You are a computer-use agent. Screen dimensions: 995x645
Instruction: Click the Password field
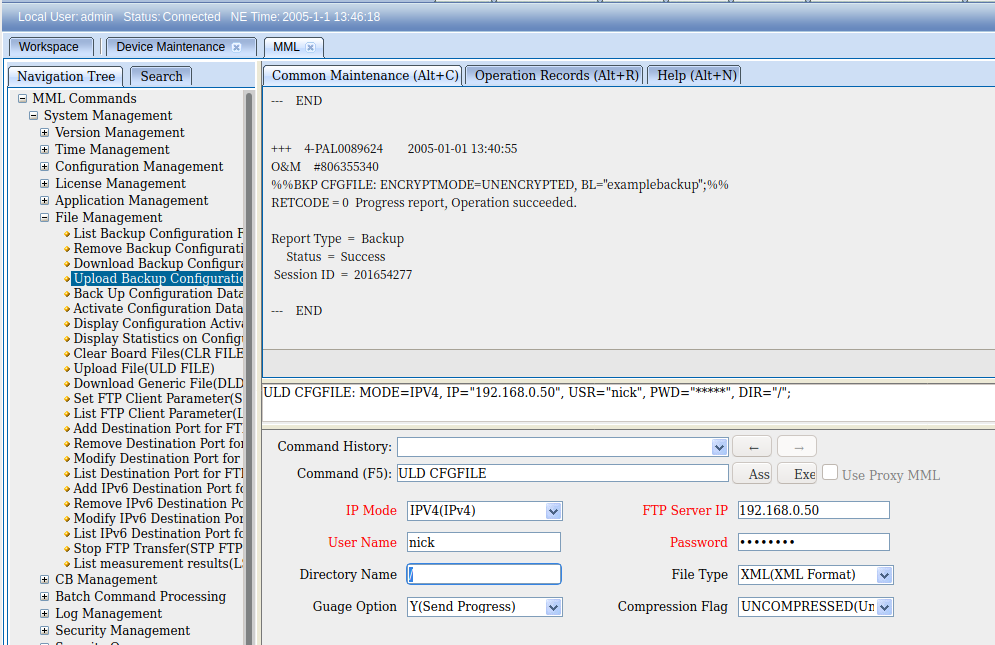point(814,542)
